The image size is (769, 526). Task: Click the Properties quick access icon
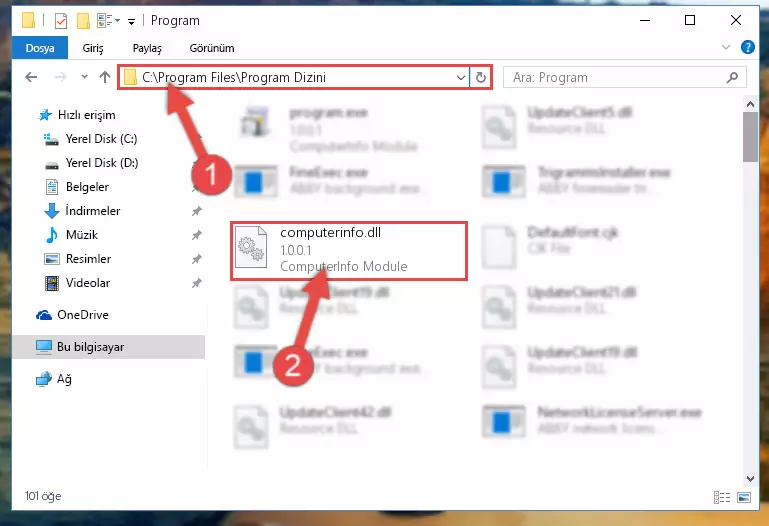point(61,21)
